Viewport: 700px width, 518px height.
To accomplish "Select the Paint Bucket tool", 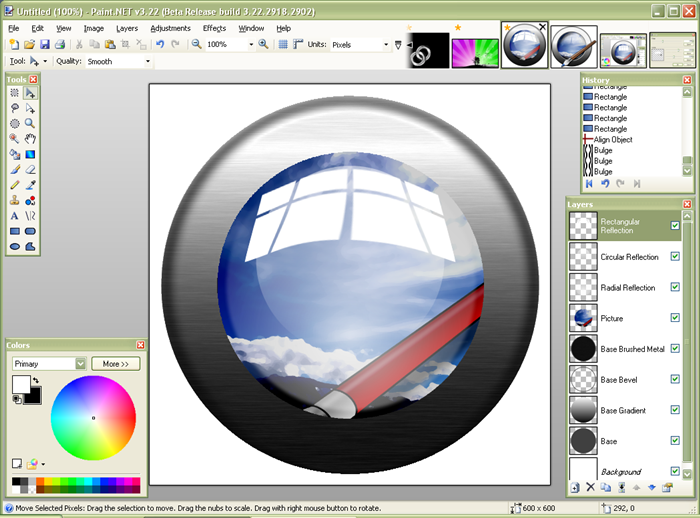I will 15,155.
